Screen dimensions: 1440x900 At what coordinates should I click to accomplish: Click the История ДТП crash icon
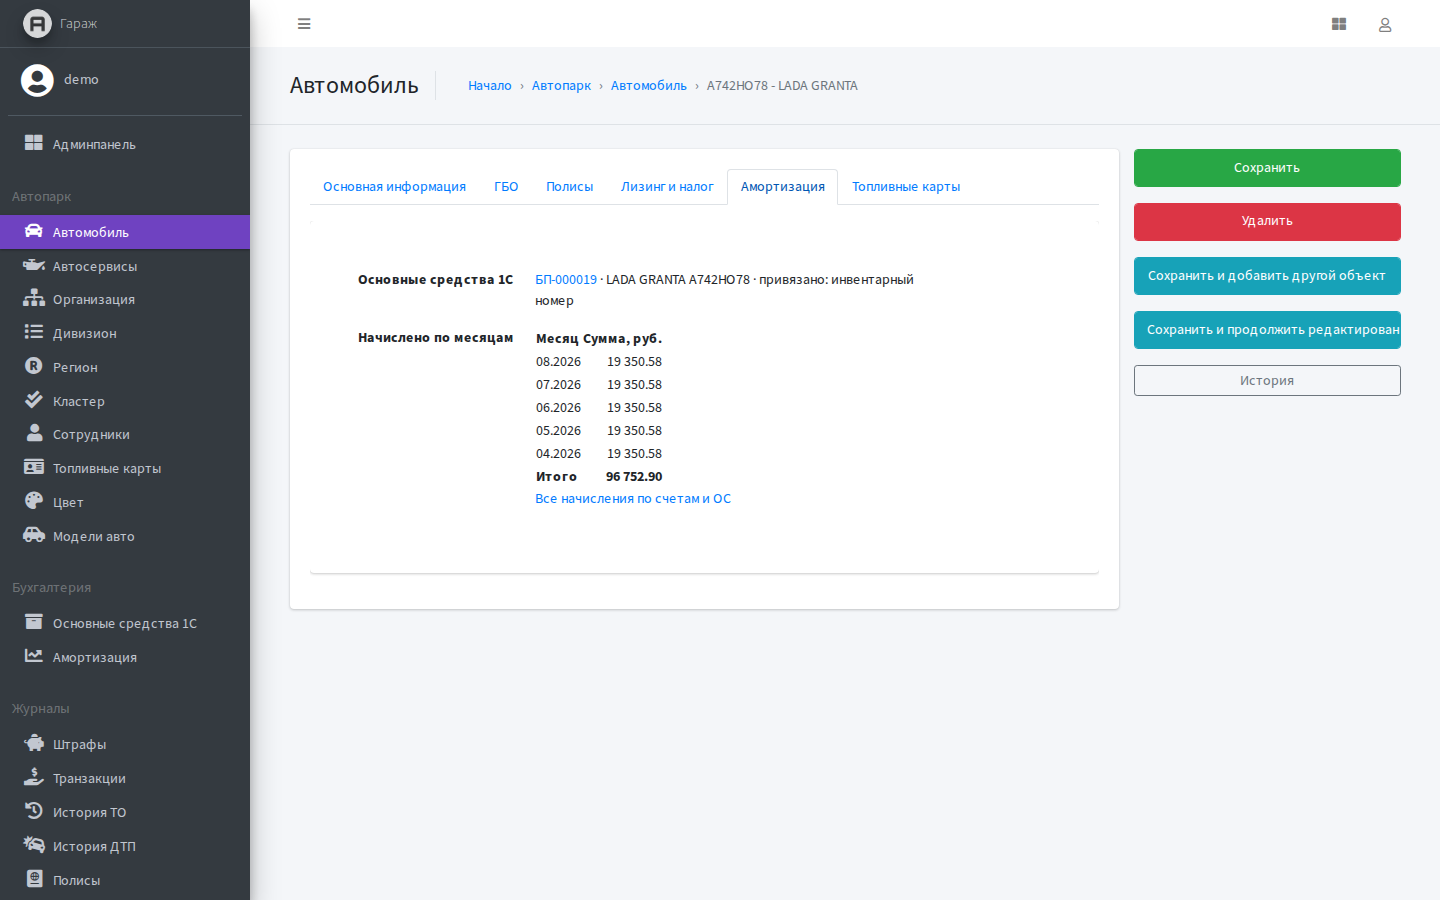click(x=34, y=845)
